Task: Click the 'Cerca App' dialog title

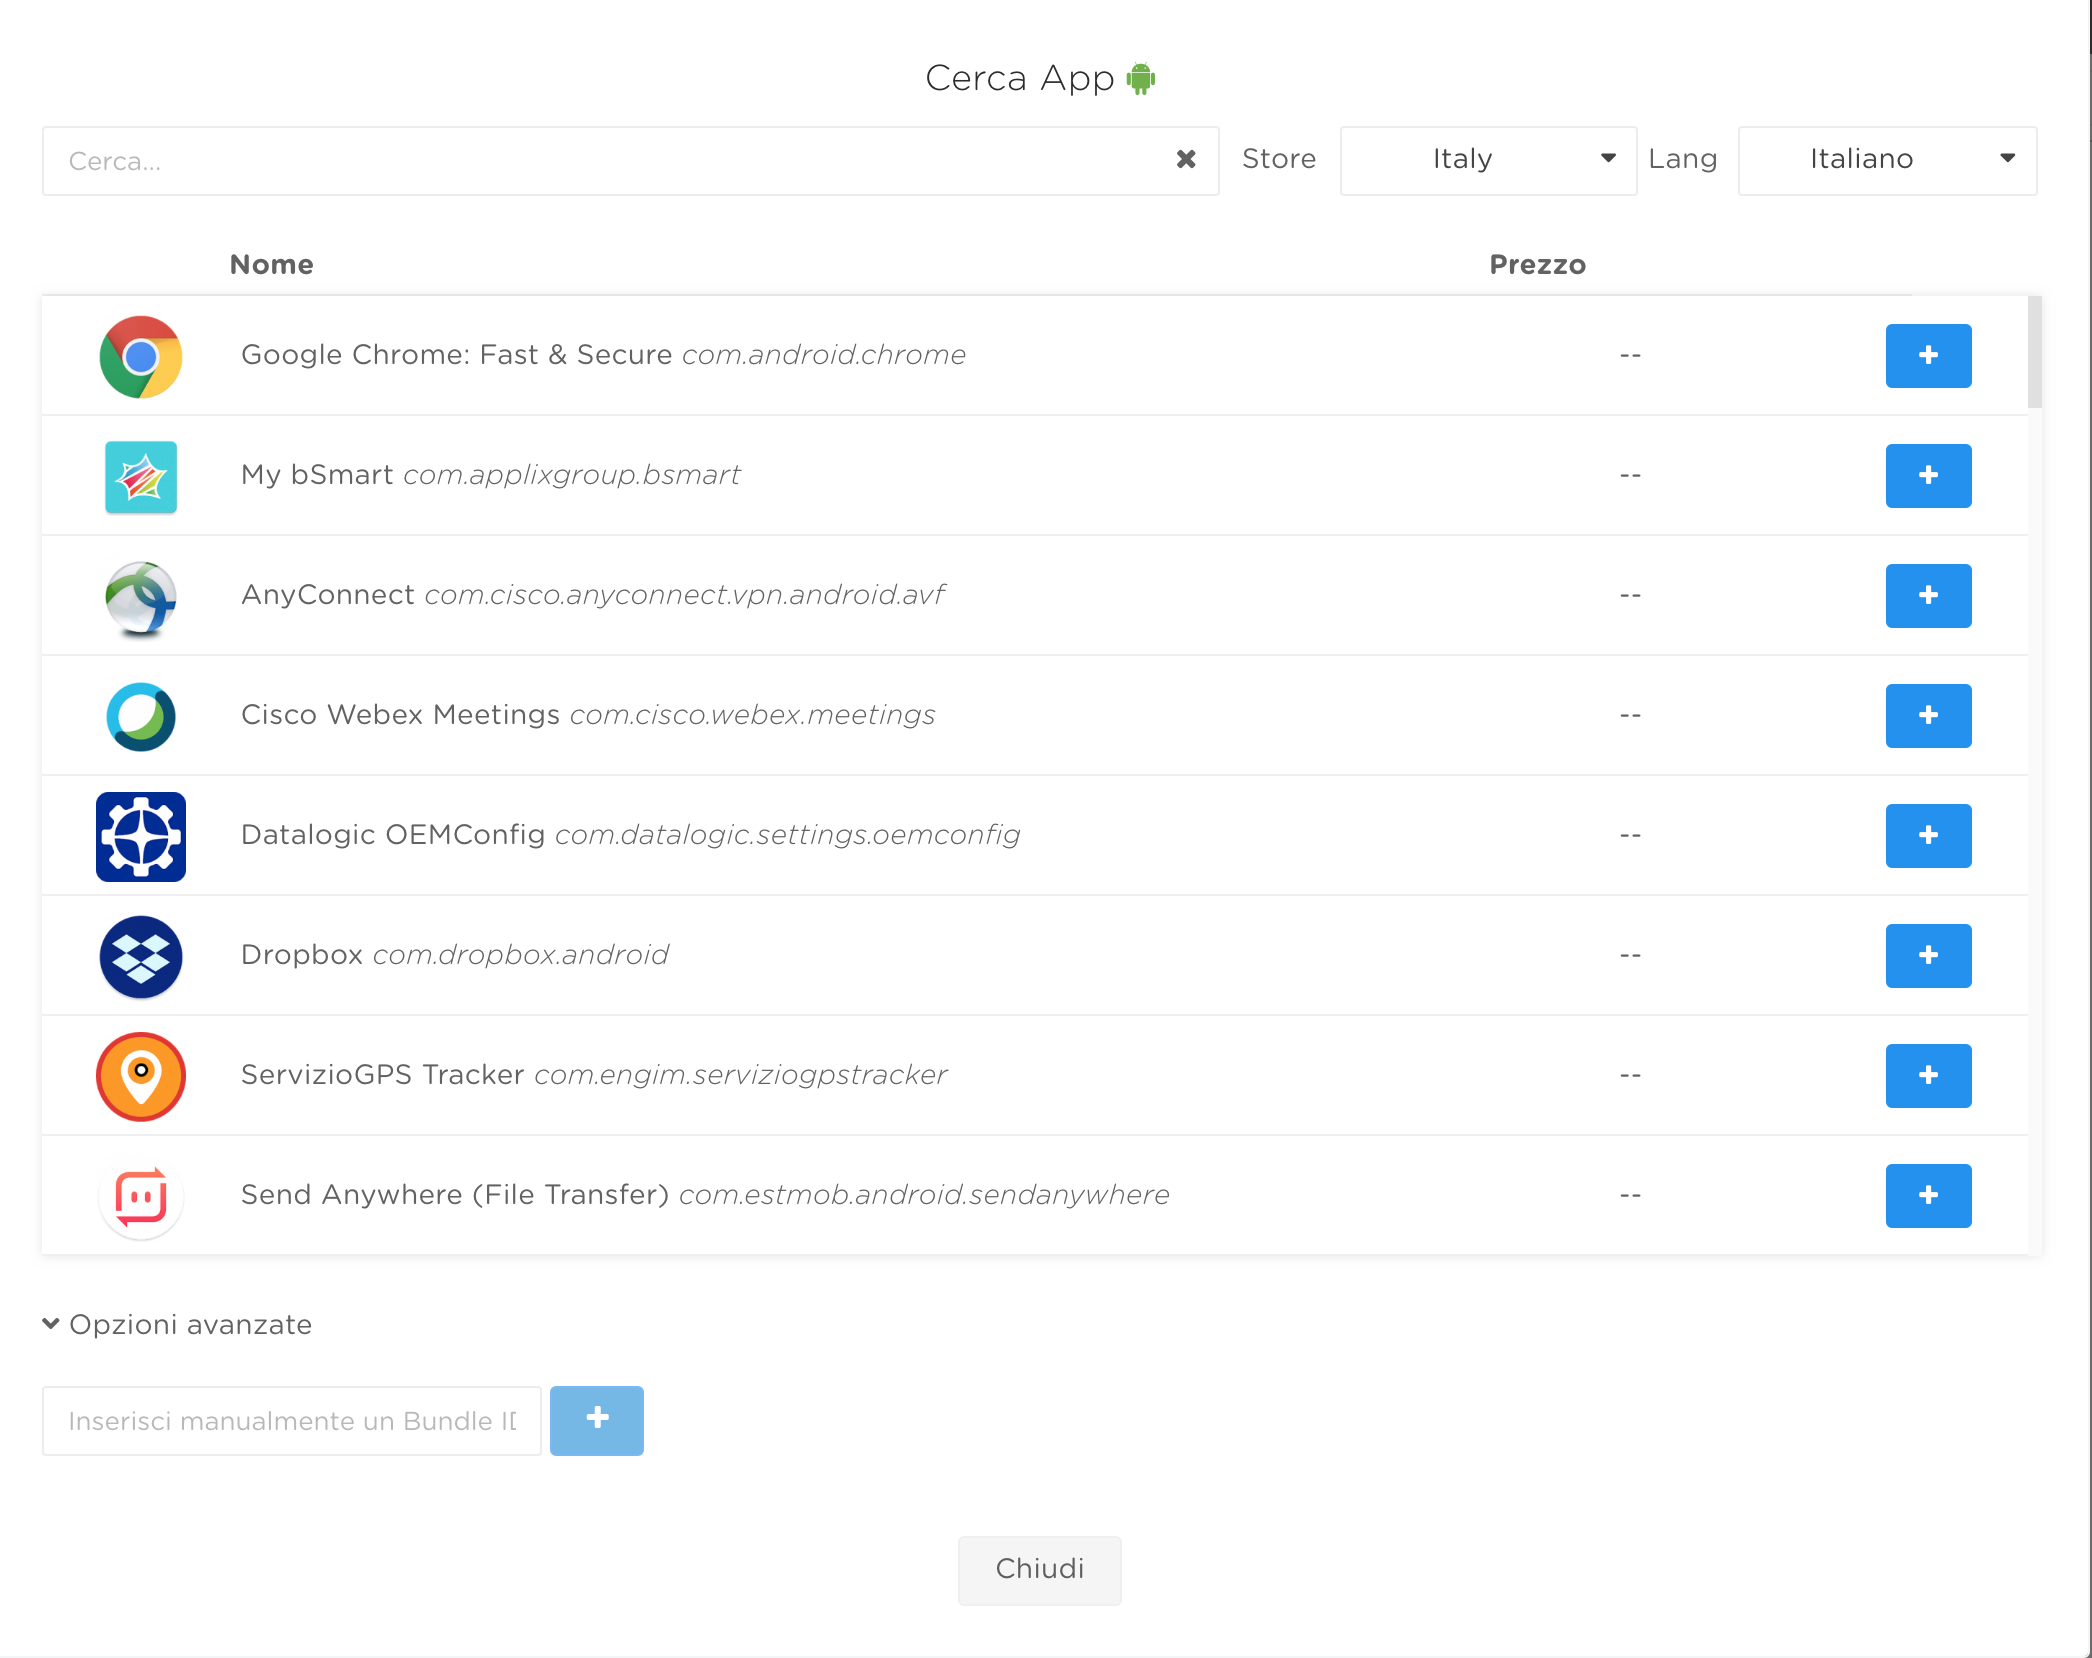Action: (x=1020, y=78)
